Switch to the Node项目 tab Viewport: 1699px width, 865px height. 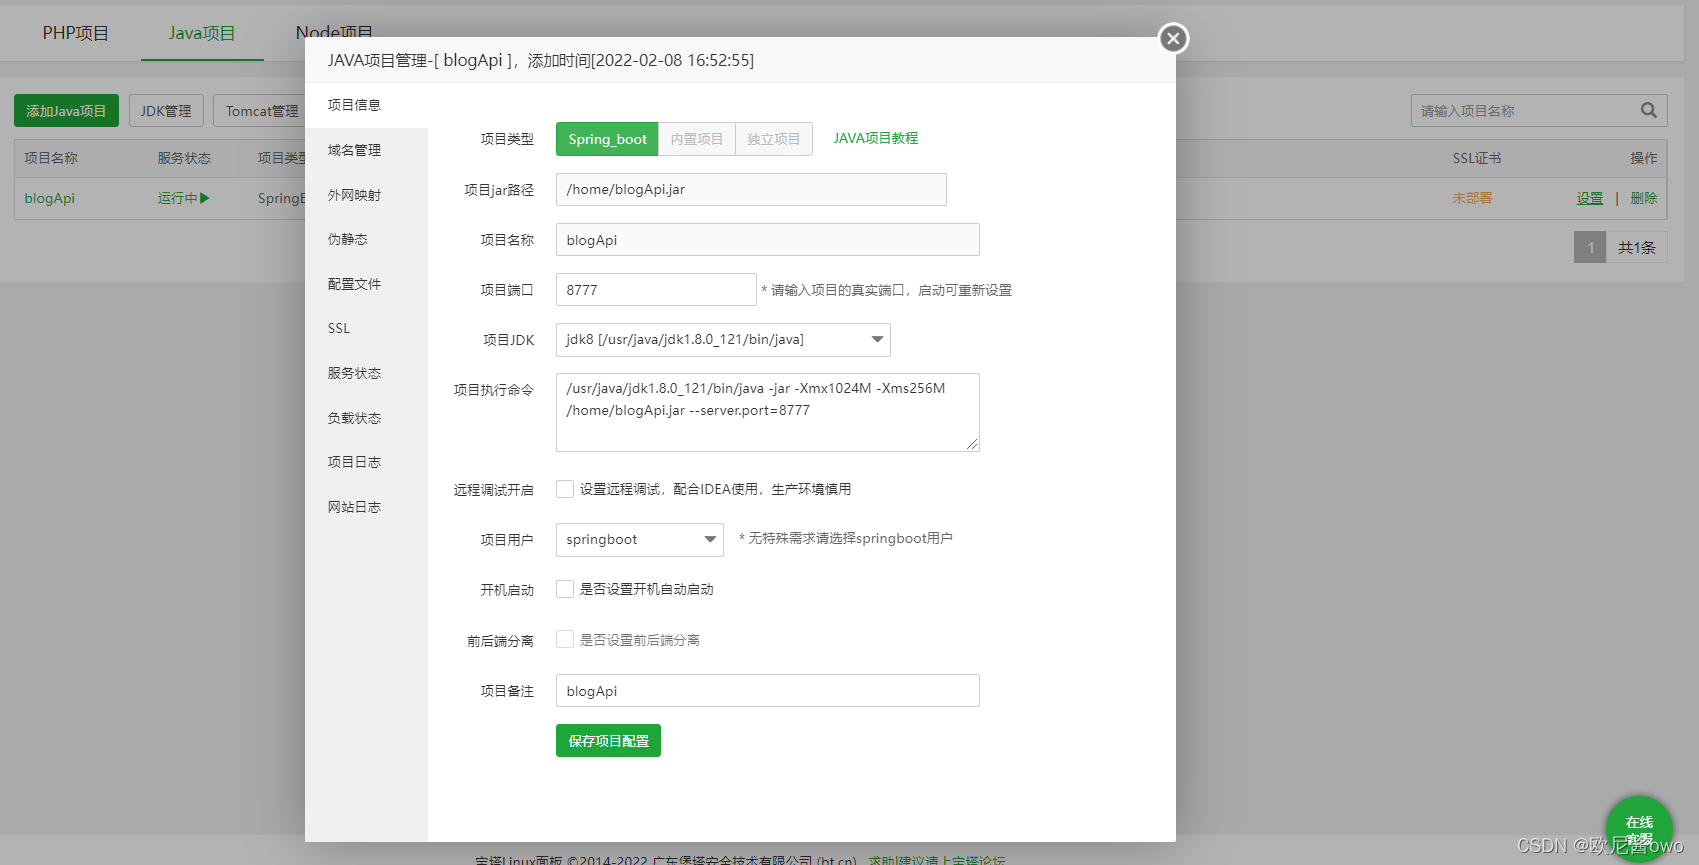click(x=334, y=33)
